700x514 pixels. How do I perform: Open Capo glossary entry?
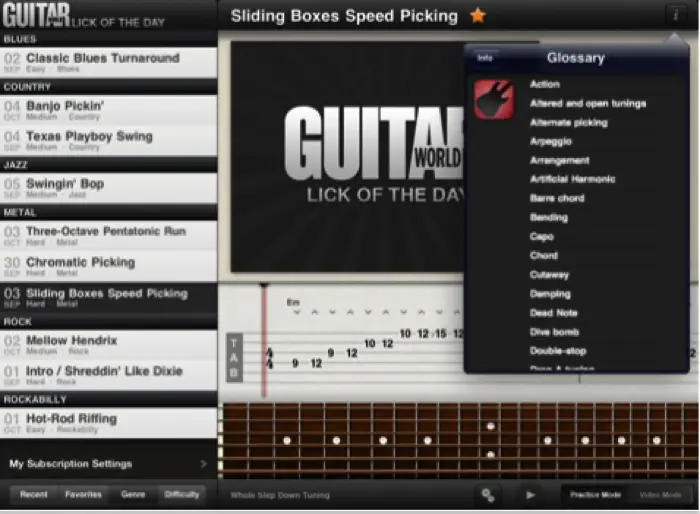pyautogui.click(x=542, y=237)
